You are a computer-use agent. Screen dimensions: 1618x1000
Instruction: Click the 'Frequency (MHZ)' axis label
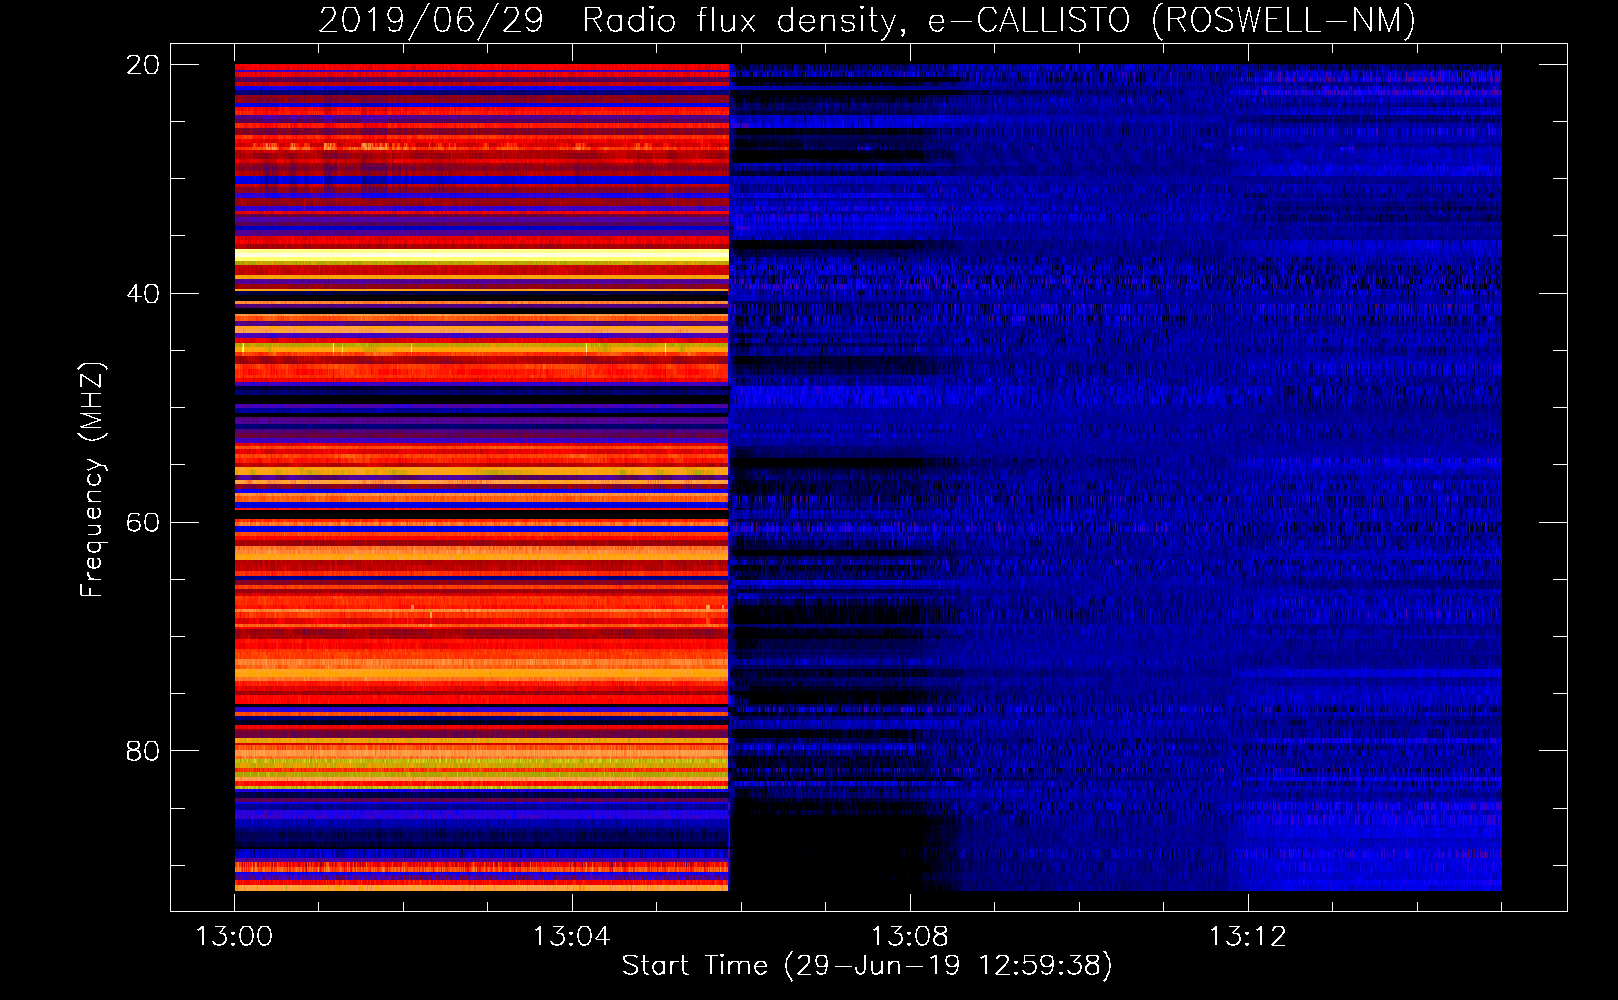[91, 480]
